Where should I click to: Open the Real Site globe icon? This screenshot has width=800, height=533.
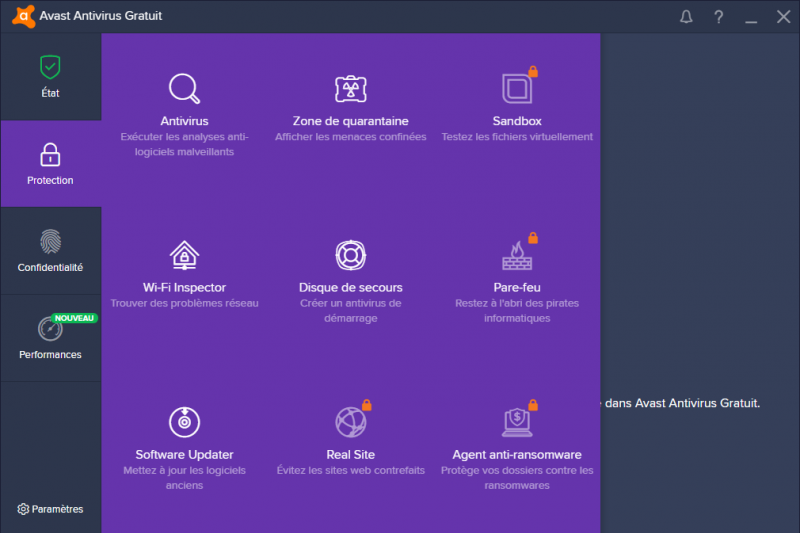point(351,422)
